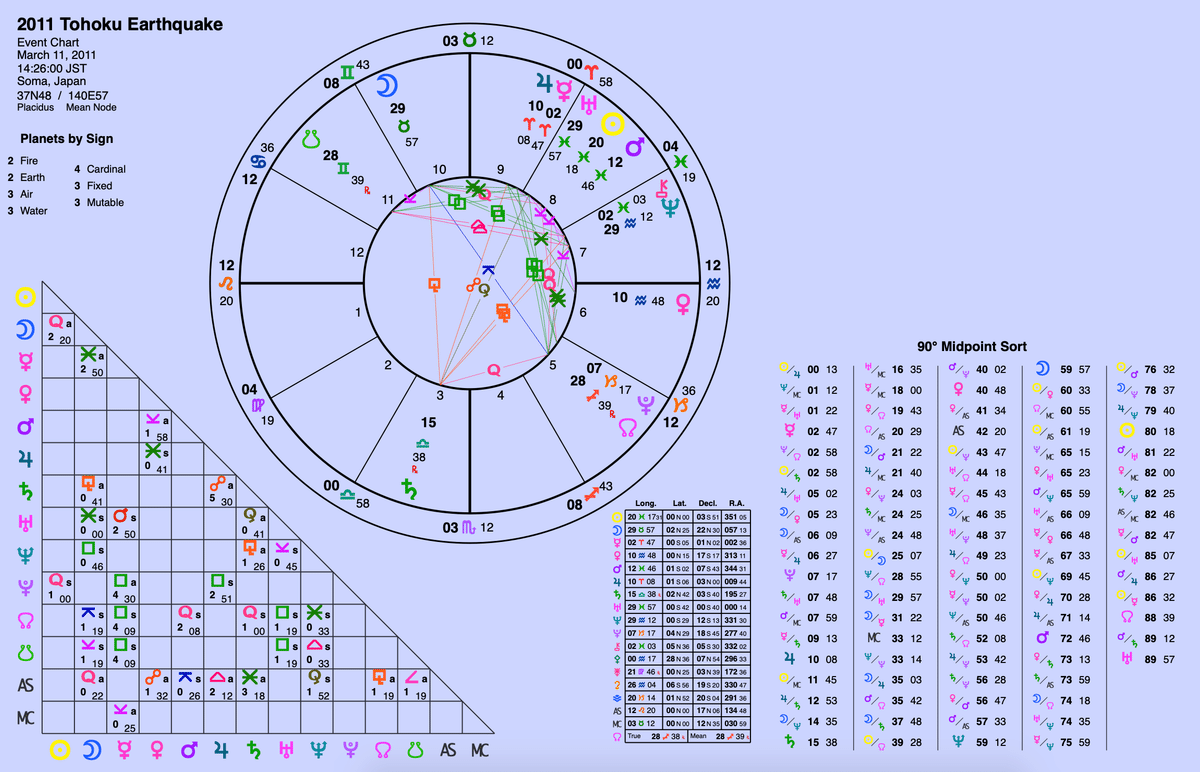Select the MC label in grid's bottom row
The image size is (1200, 772).
[x=480, y=750]
